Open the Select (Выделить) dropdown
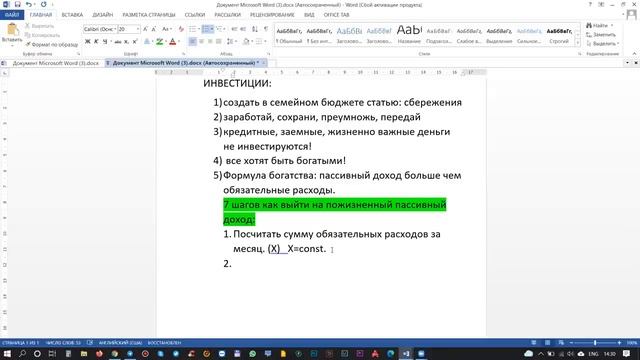This screenshot has width=640, height=360. (603, 44)
